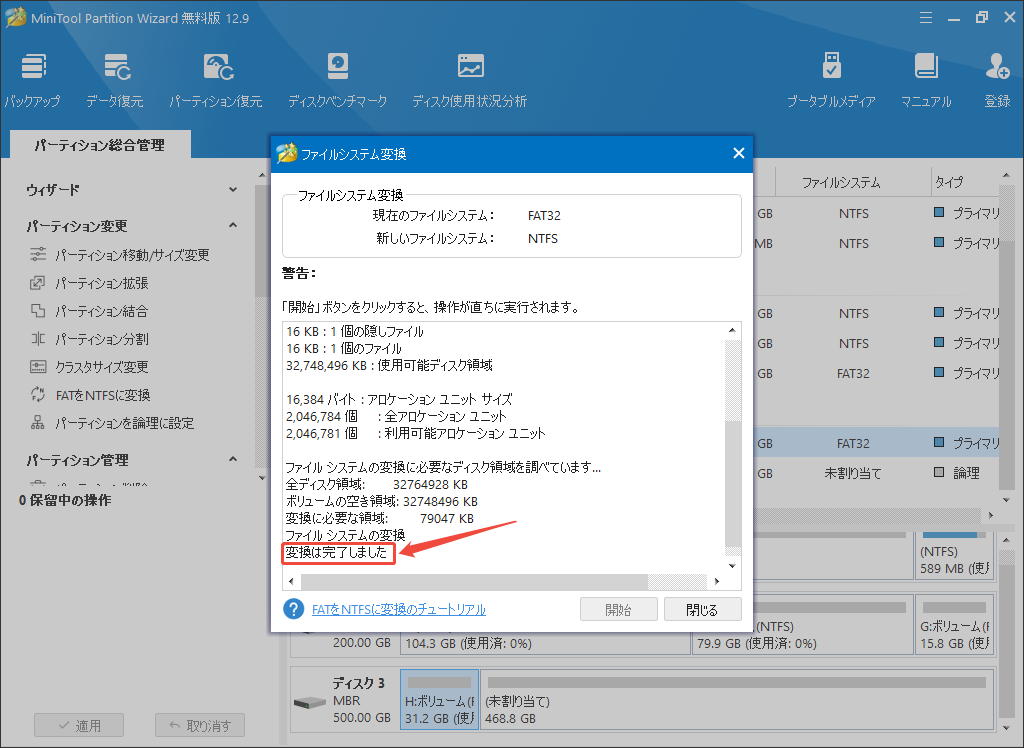Screen dimensions: 1024x748
Task: Click ファイルシステム column header
Action: tap(841, 182)
